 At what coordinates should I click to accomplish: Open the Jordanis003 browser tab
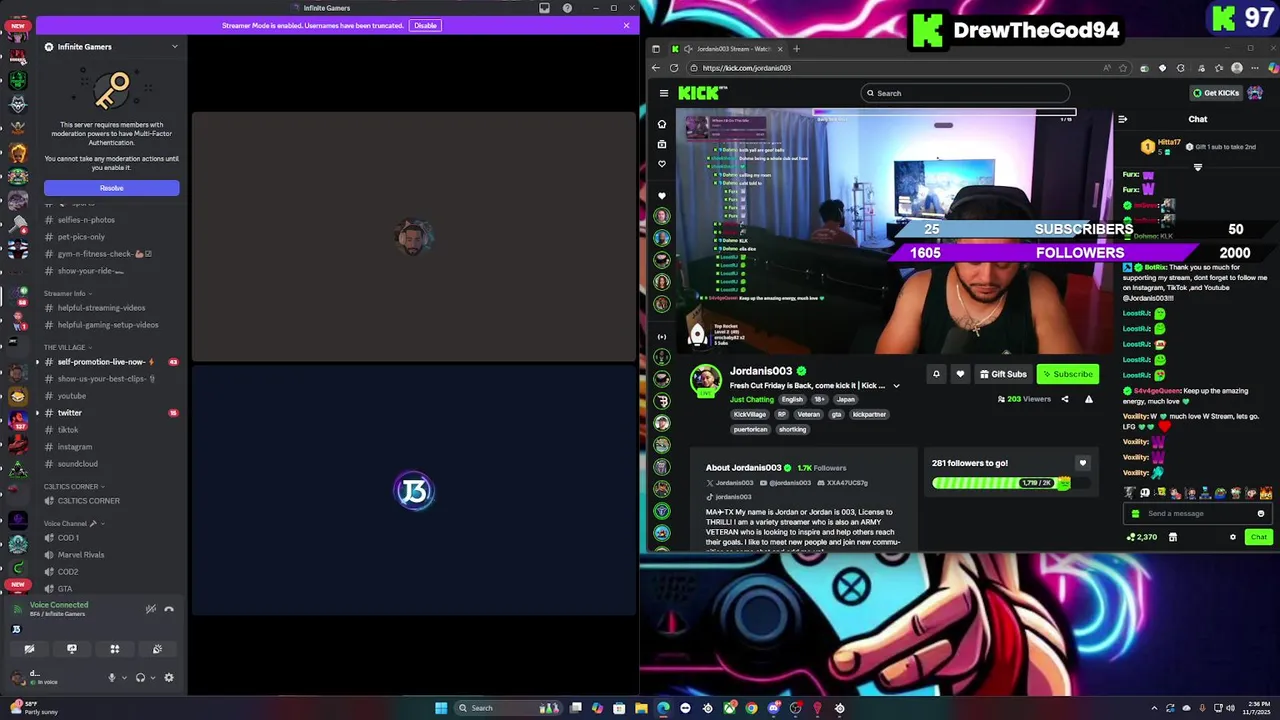tap(727, 49)
